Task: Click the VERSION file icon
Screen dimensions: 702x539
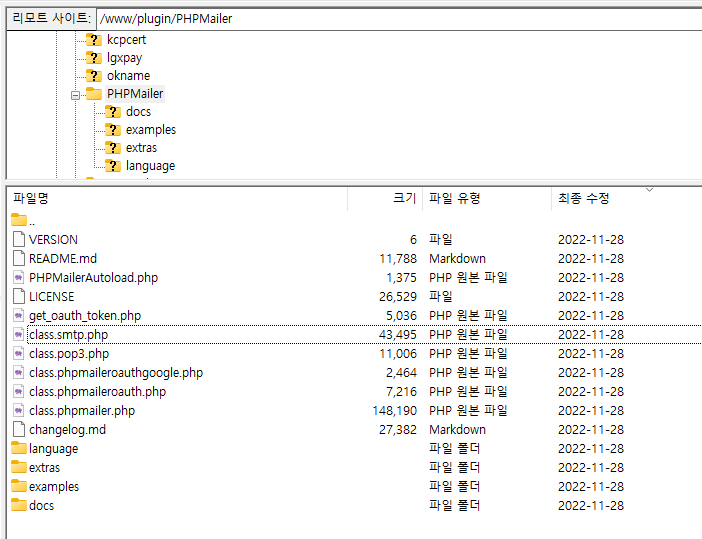Action: click(19, 239)
